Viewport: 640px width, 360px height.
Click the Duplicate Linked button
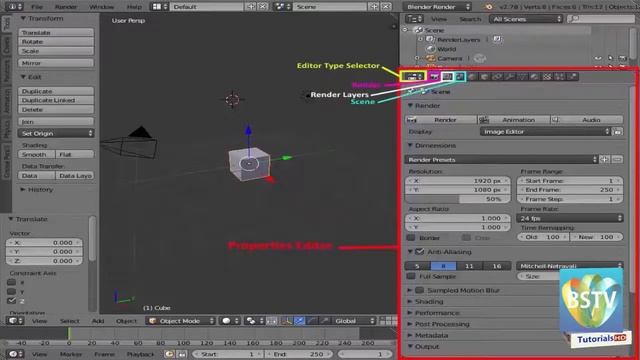pos(56,100)
